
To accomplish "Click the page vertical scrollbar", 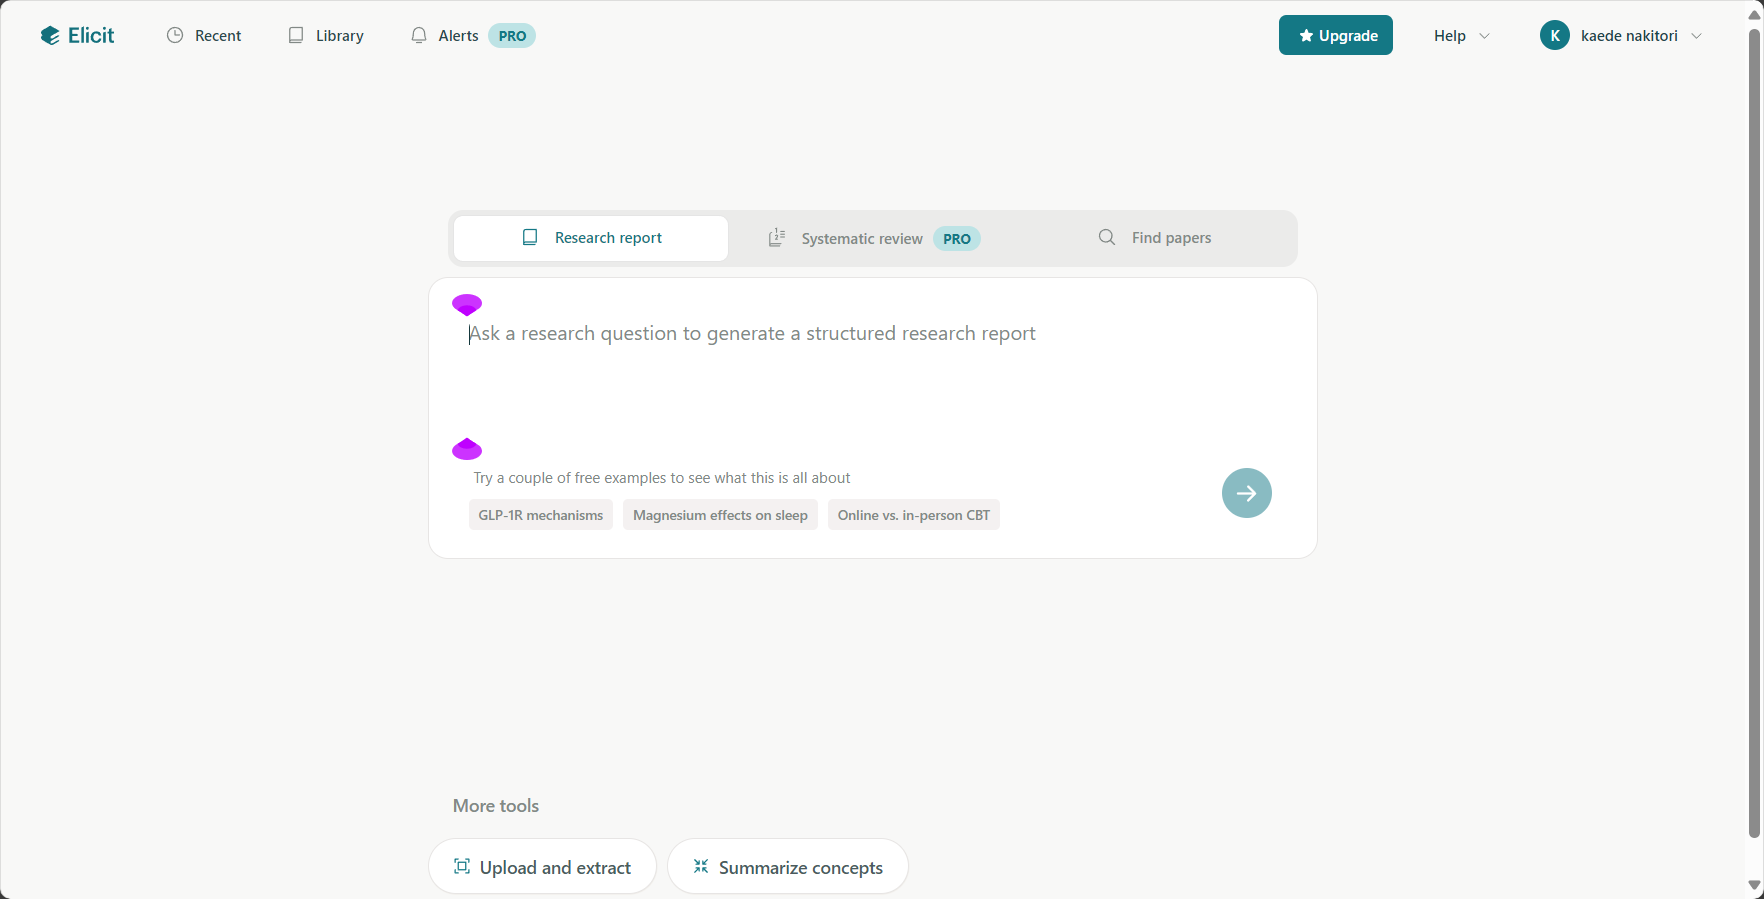I will [1754, 432].
